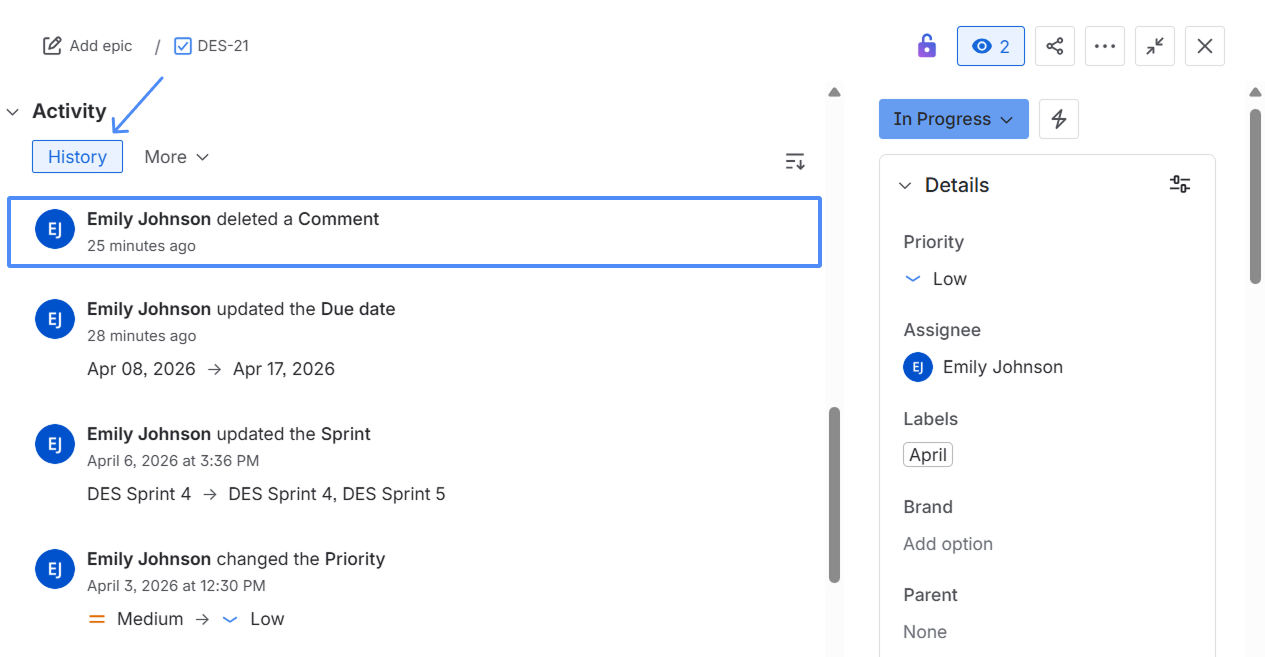Click the Labels field label

click(x=931, y=419)
